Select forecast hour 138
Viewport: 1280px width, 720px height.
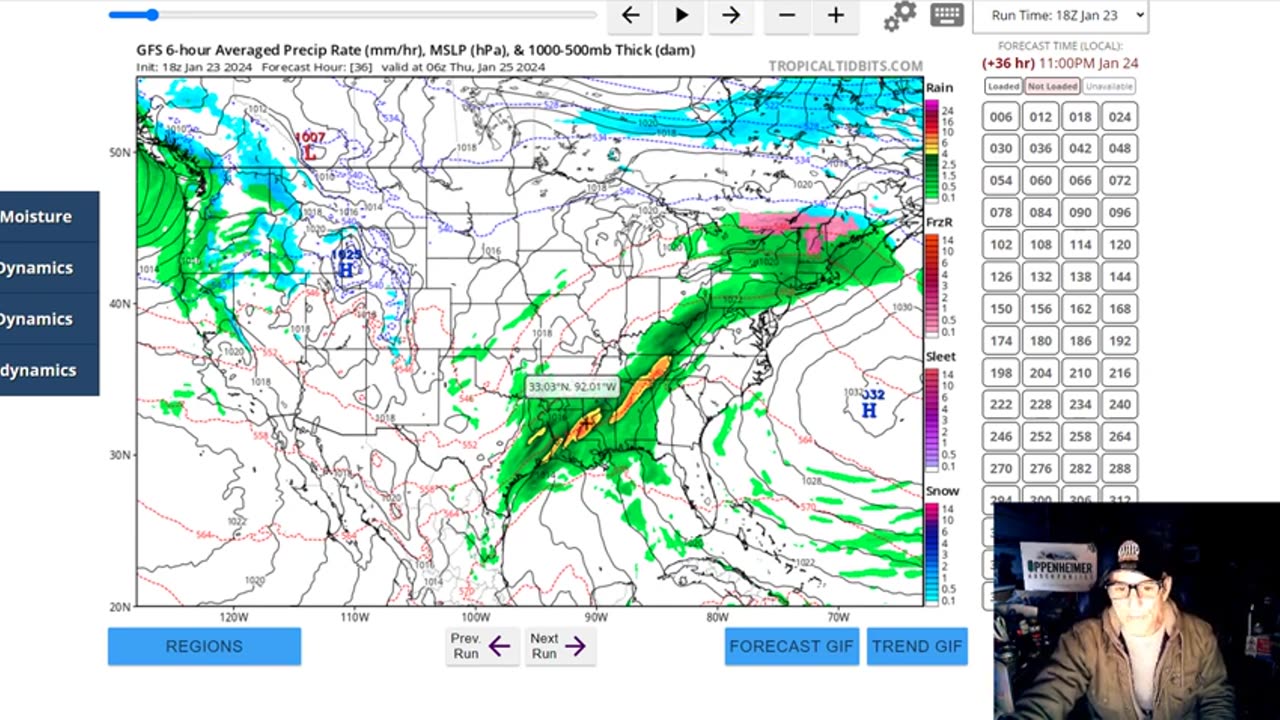click(1080, 277)
